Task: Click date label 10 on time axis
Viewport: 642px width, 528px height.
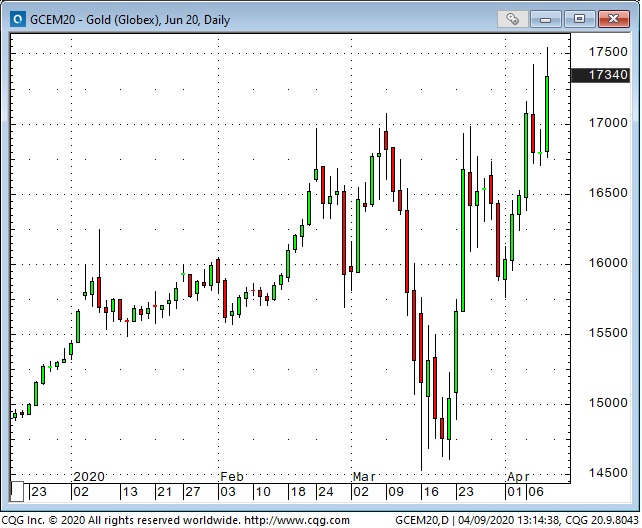Action: (x=262, y=492)
